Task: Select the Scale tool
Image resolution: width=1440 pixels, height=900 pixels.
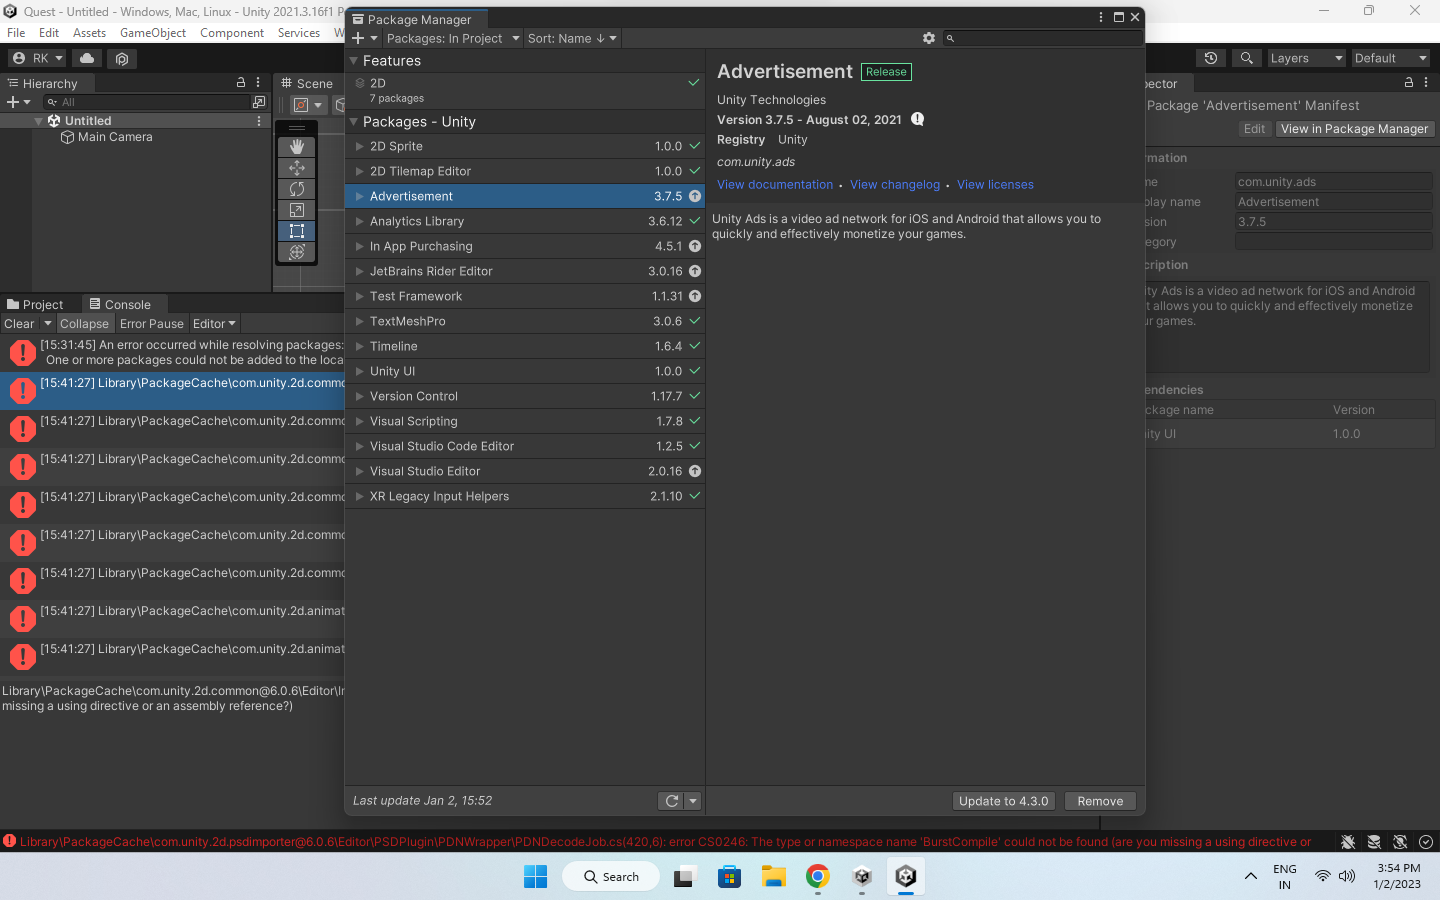Action: tap(296, 209)
